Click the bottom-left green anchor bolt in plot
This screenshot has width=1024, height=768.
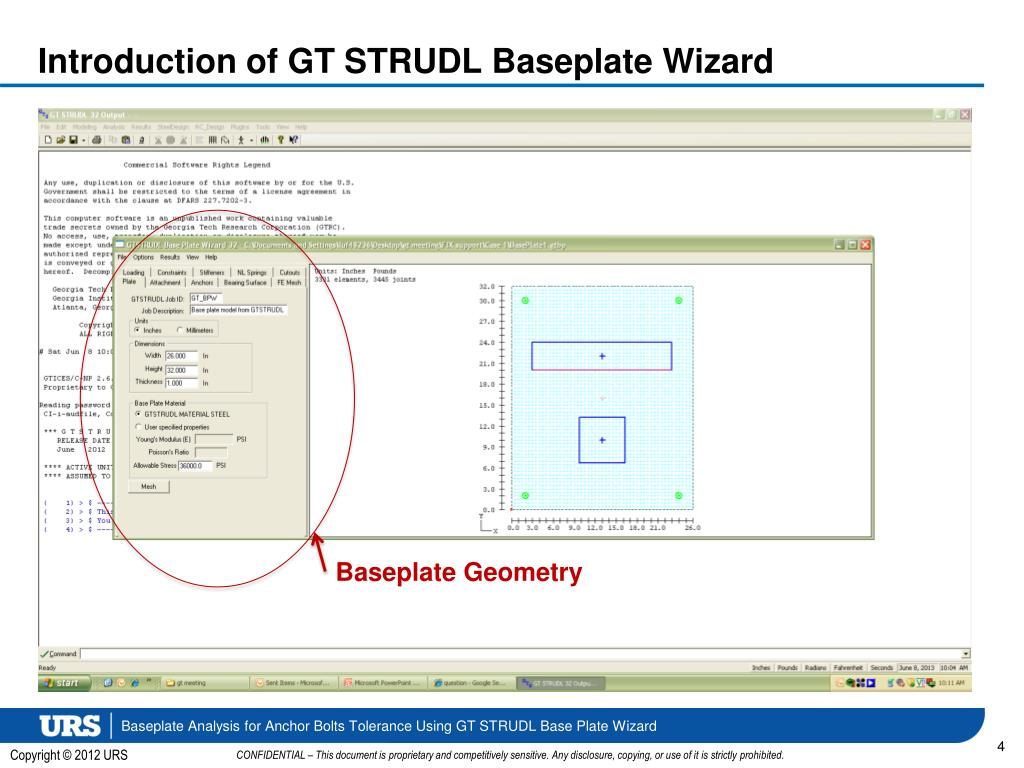[x=525, y=496]
